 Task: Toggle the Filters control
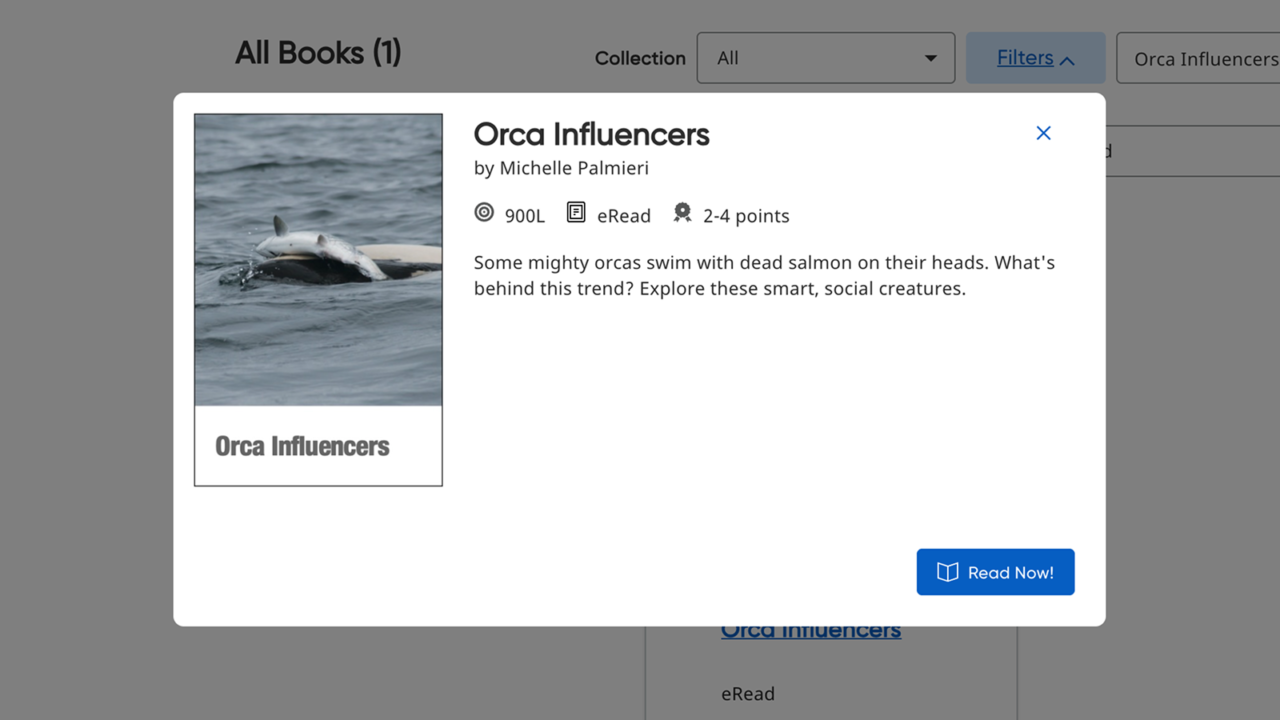[1035, 57]
